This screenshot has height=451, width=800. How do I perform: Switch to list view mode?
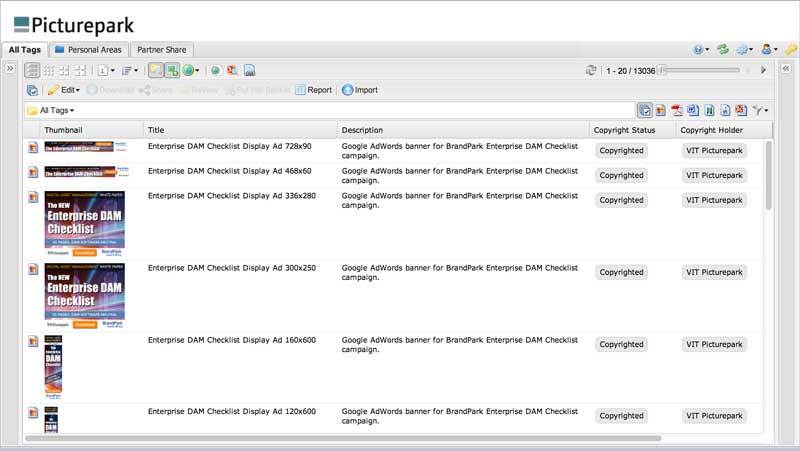[32, 70]
